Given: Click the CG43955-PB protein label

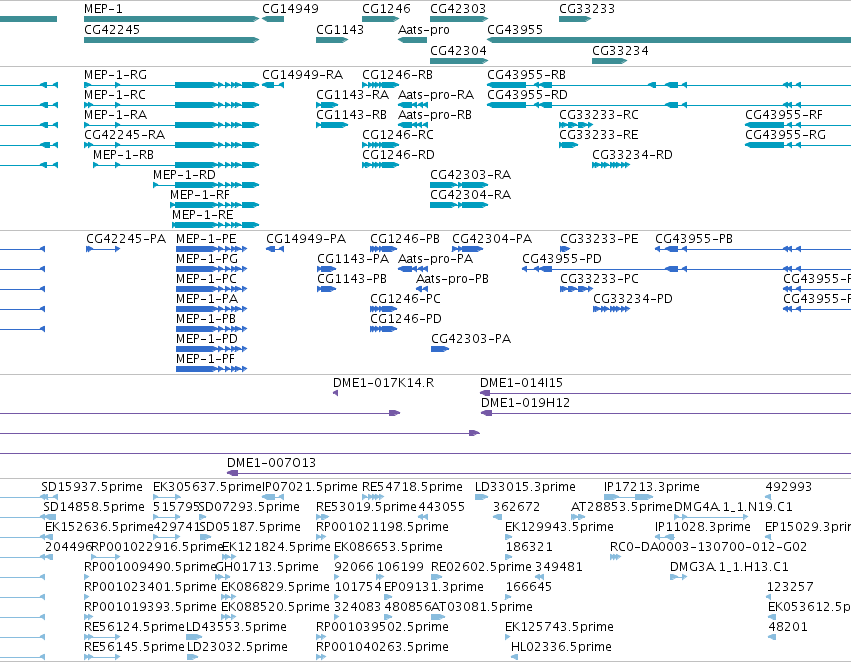Looking at the screenshot, I should coord(694,239).
